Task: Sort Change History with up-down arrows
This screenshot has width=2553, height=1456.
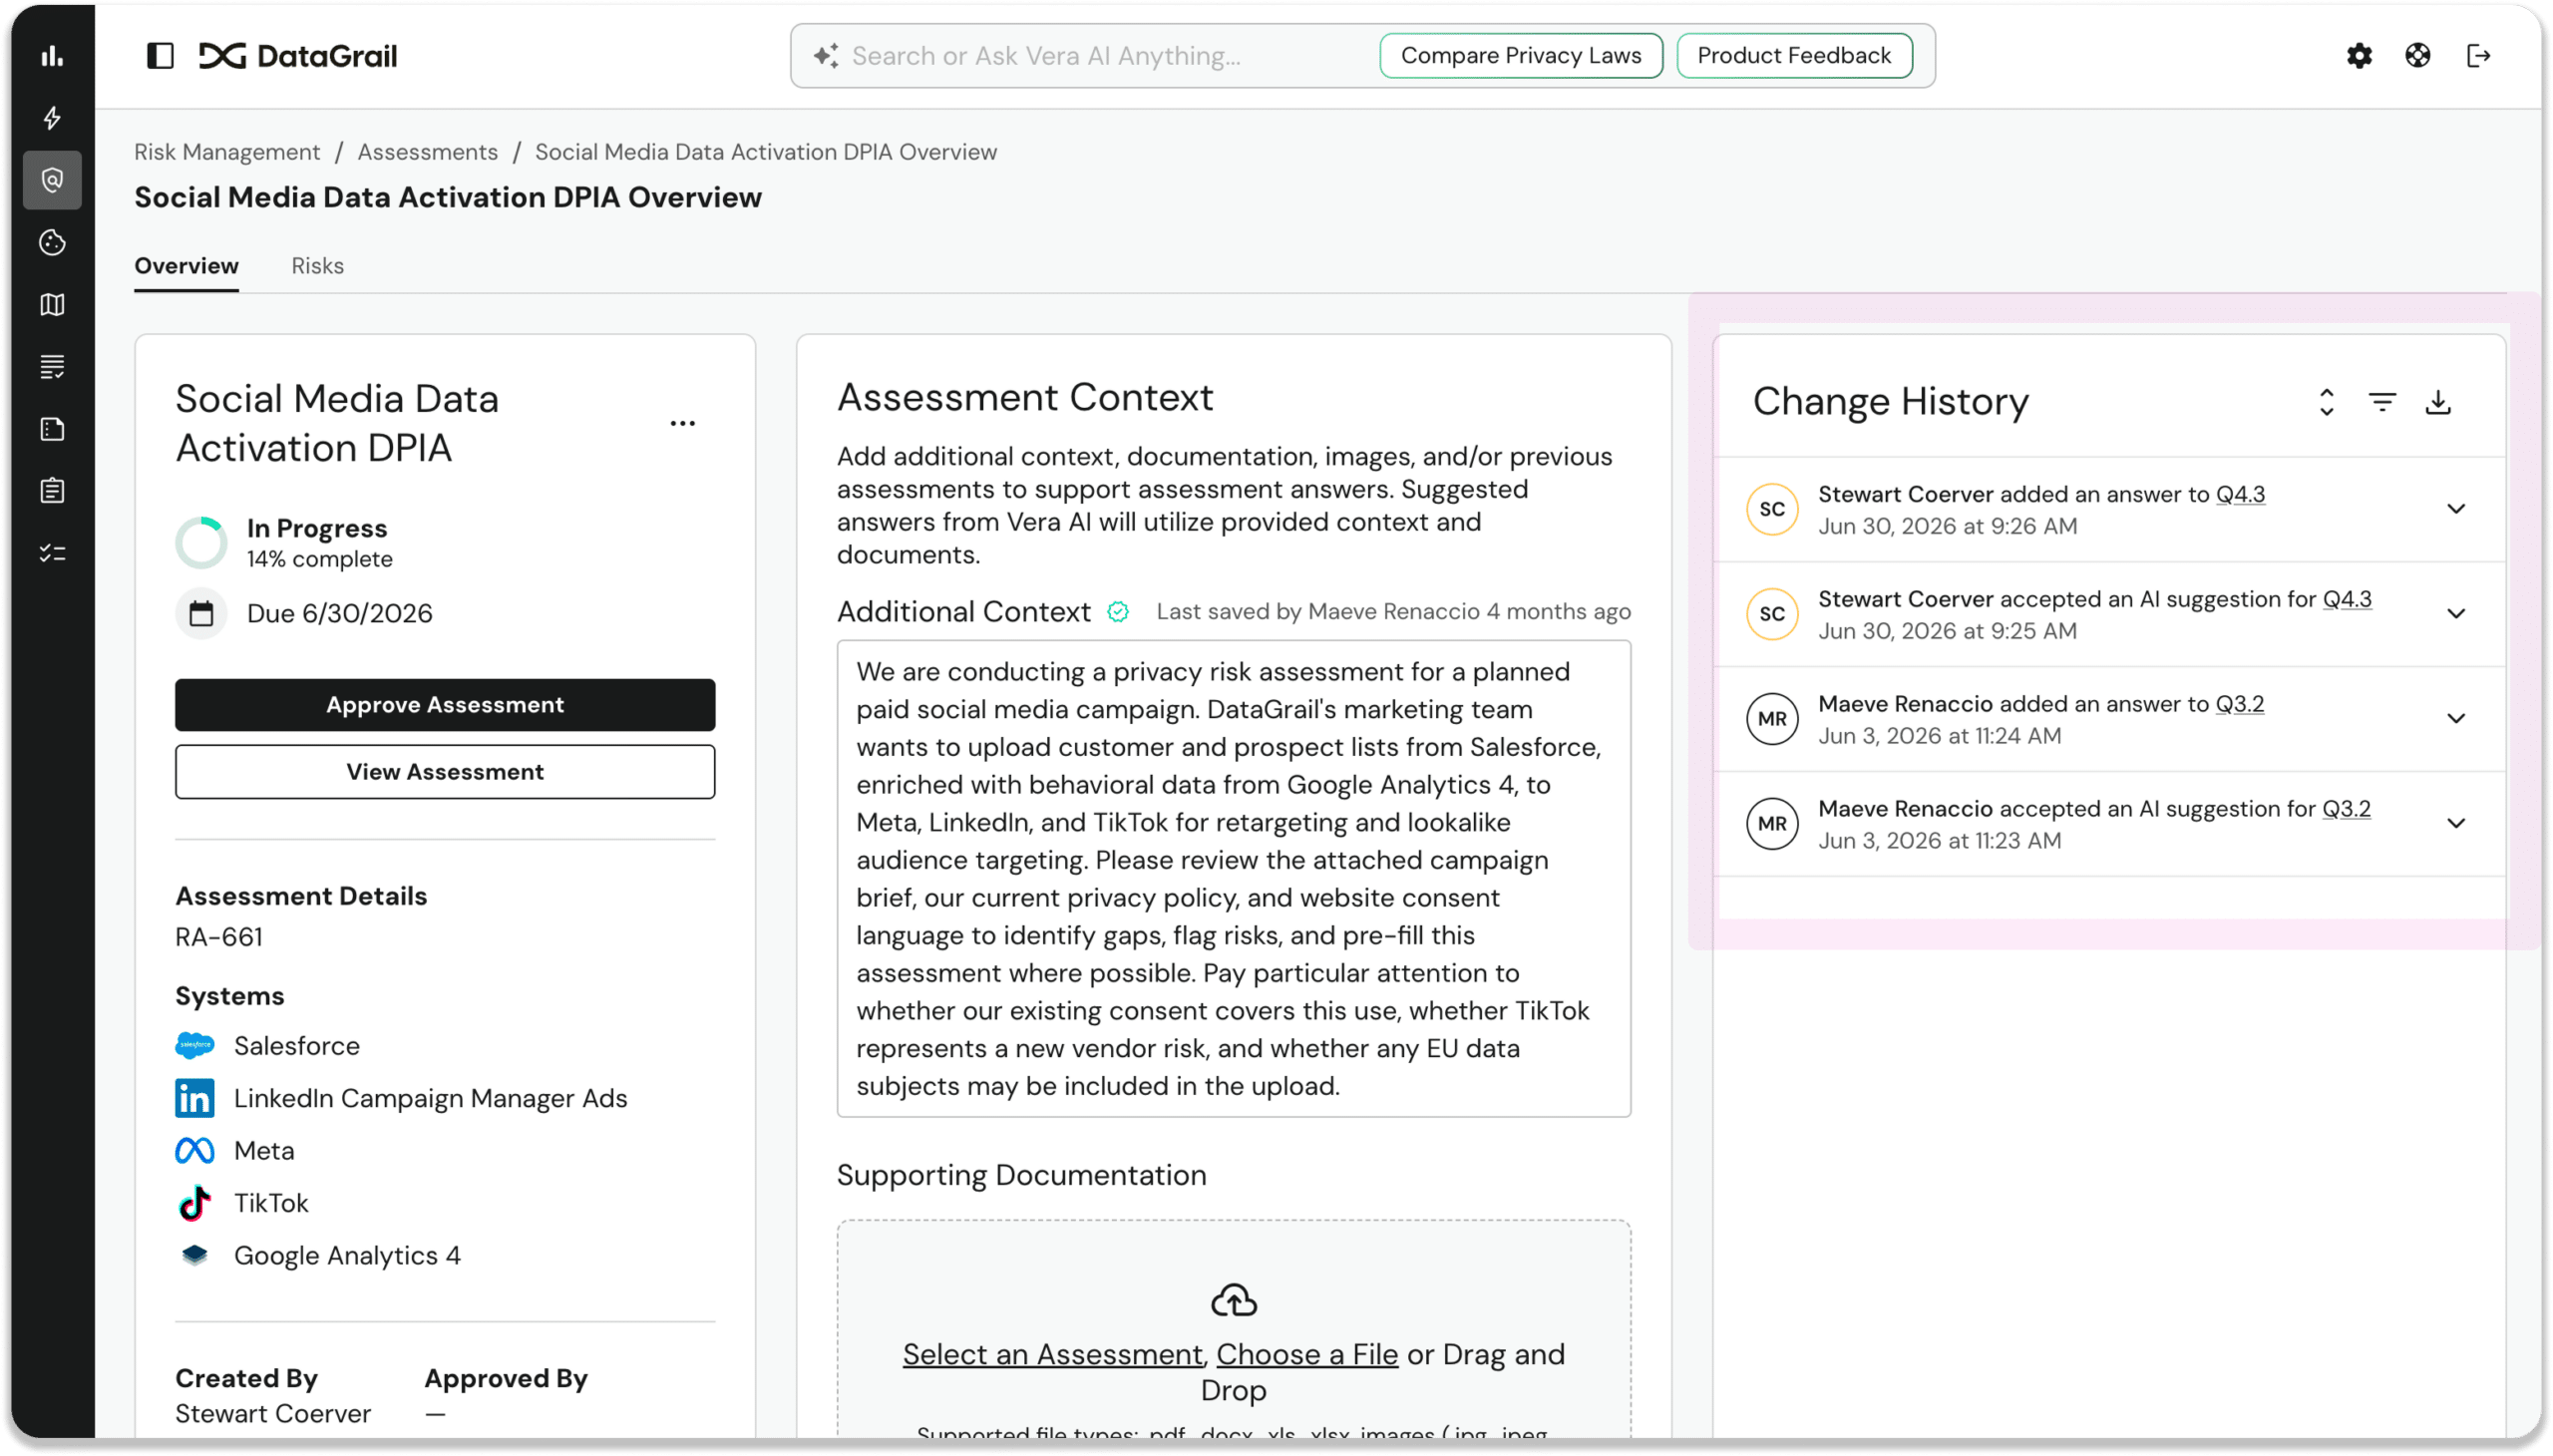Action: point(2326,402)
